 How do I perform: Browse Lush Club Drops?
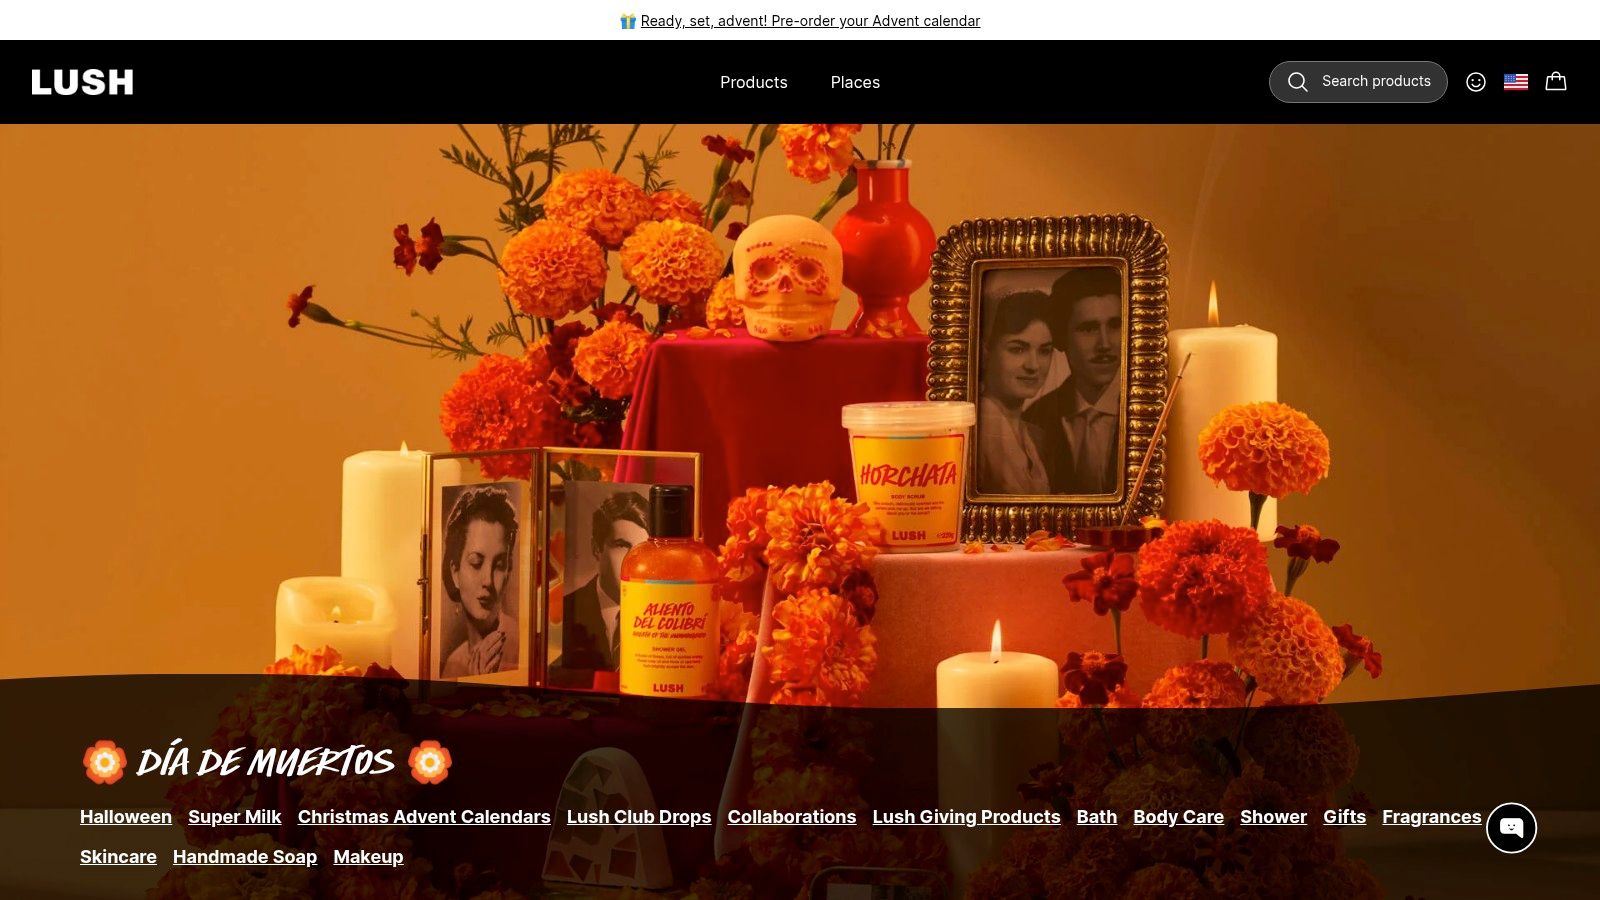(639, 817)
